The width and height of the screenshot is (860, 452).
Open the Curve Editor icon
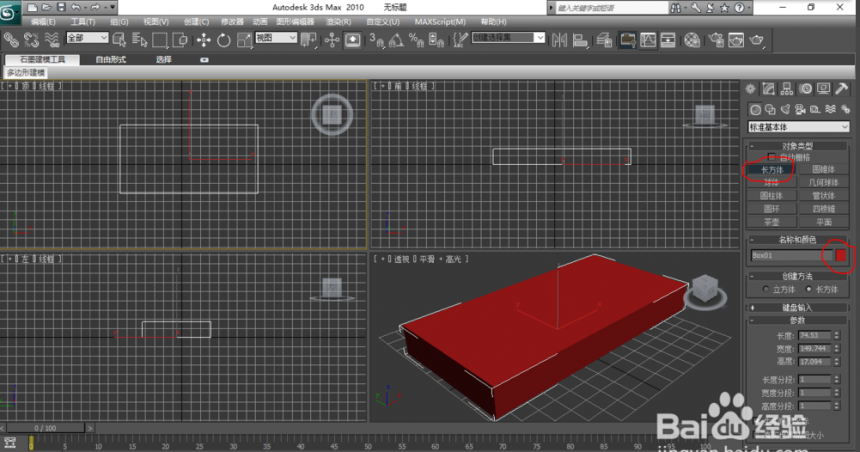648,39
